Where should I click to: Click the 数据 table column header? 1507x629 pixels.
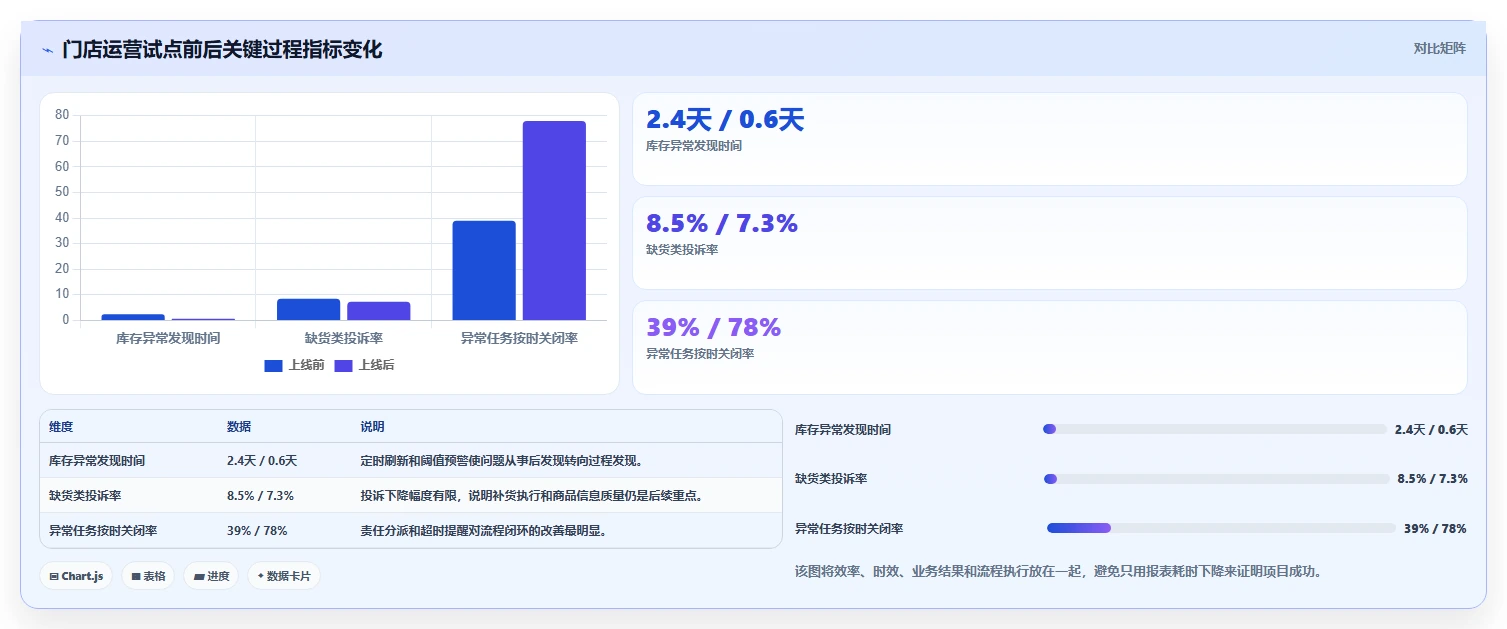[x=239, y=427]
